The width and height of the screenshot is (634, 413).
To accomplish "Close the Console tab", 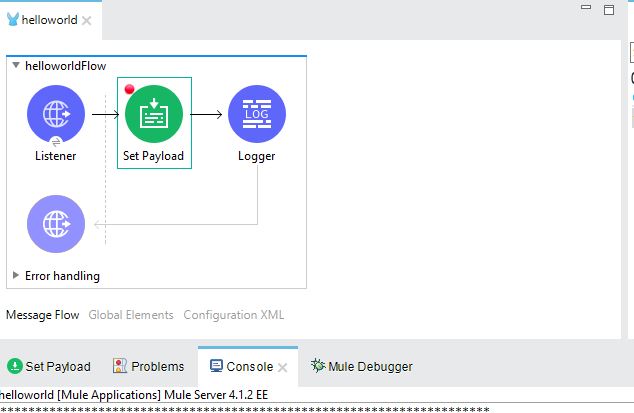I will [x=283, y=367].
